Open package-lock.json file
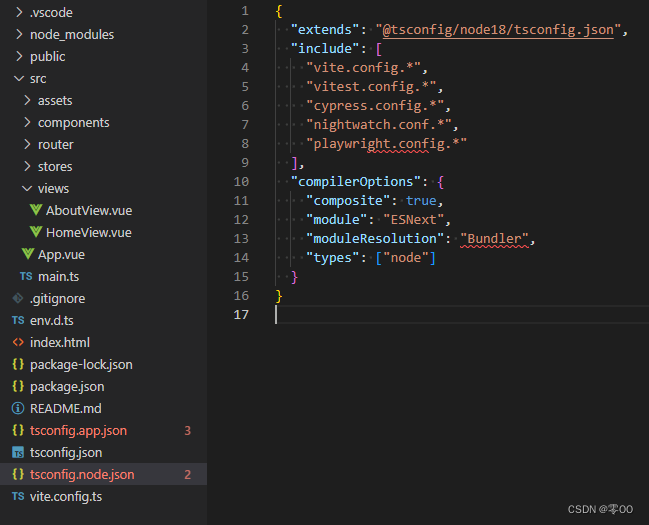The height and width of the screenshot is (525, 649). (81, 365)
